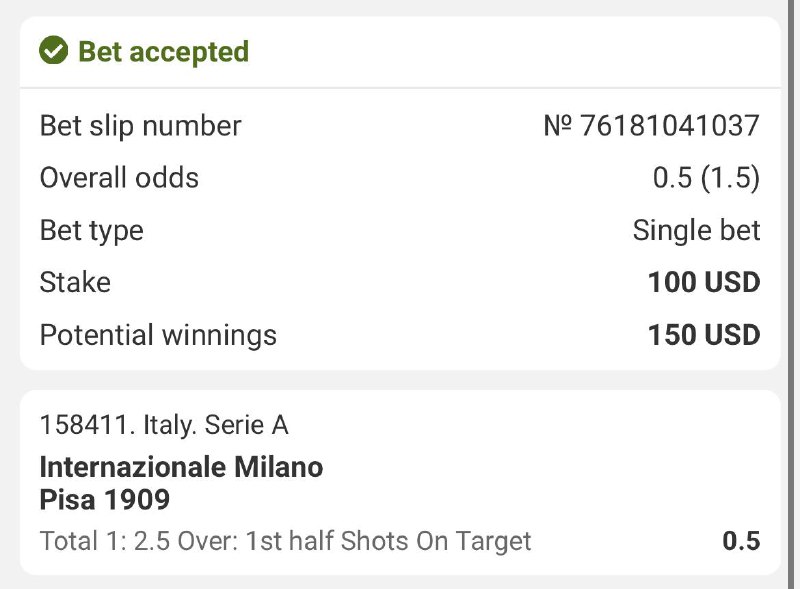Screen dimensions: 800x589
Task: Click the № symbol before slip number
Action: pyautogui.click(x=558, y=126)
